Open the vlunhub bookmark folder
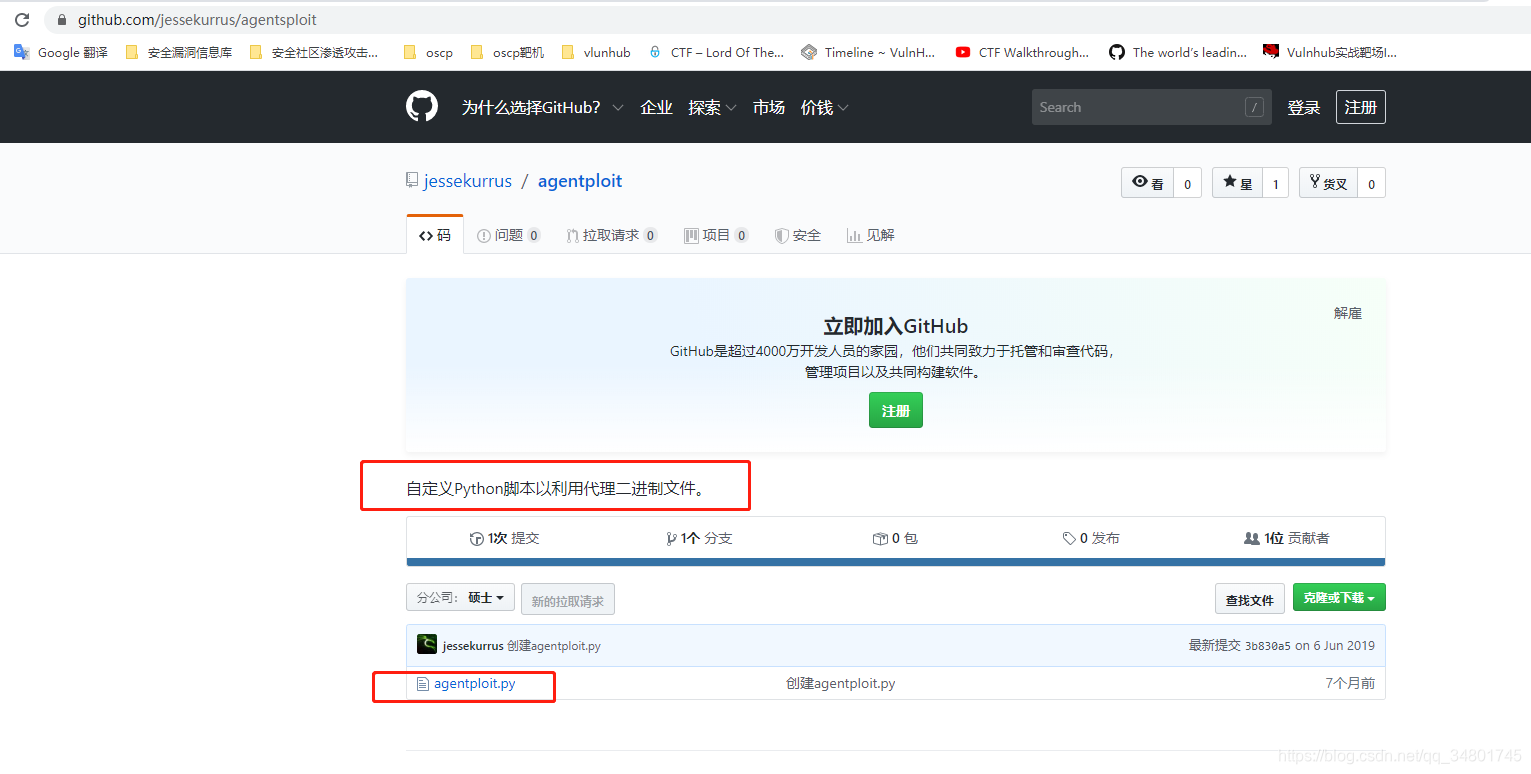The height and width of the screenshot is (774, 1531). point(596,52)
